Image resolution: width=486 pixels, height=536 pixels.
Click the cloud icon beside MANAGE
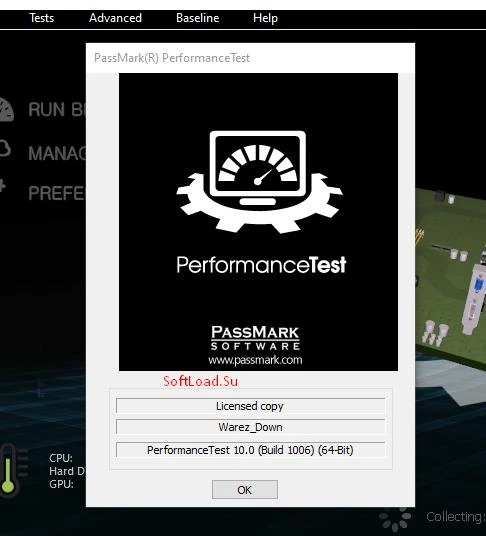(x=5, y=148)
